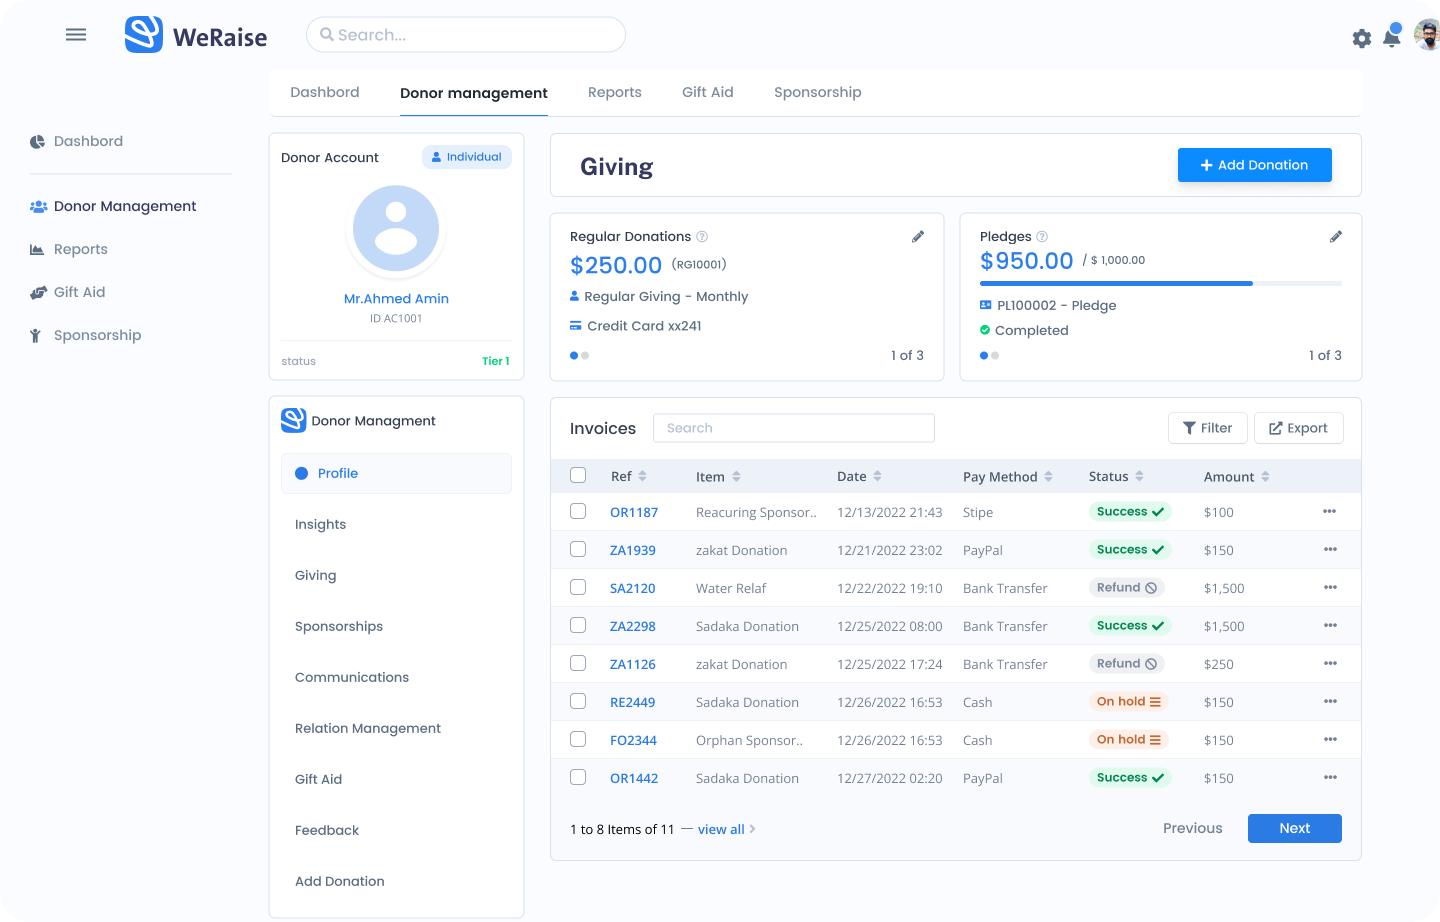Sort invoices by Status column
1440x922 pixels.
point(1139,477)
